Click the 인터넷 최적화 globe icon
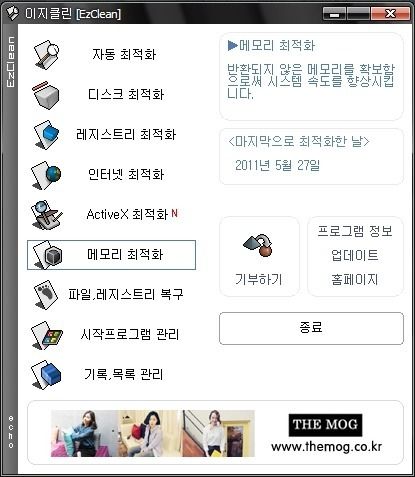 tap(46, 175)
